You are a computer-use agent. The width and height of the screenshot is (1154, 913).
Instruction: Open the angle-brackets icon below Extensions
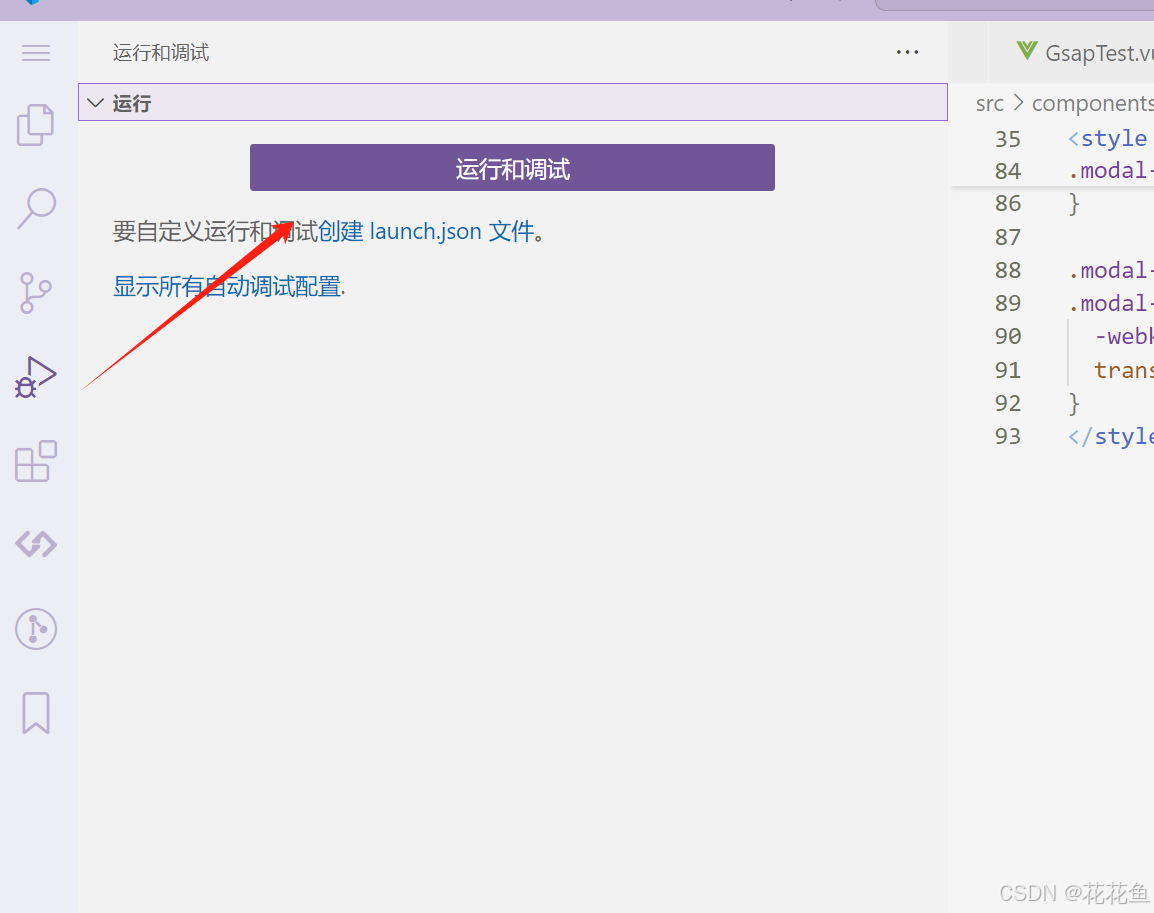[x=36, y=544]
